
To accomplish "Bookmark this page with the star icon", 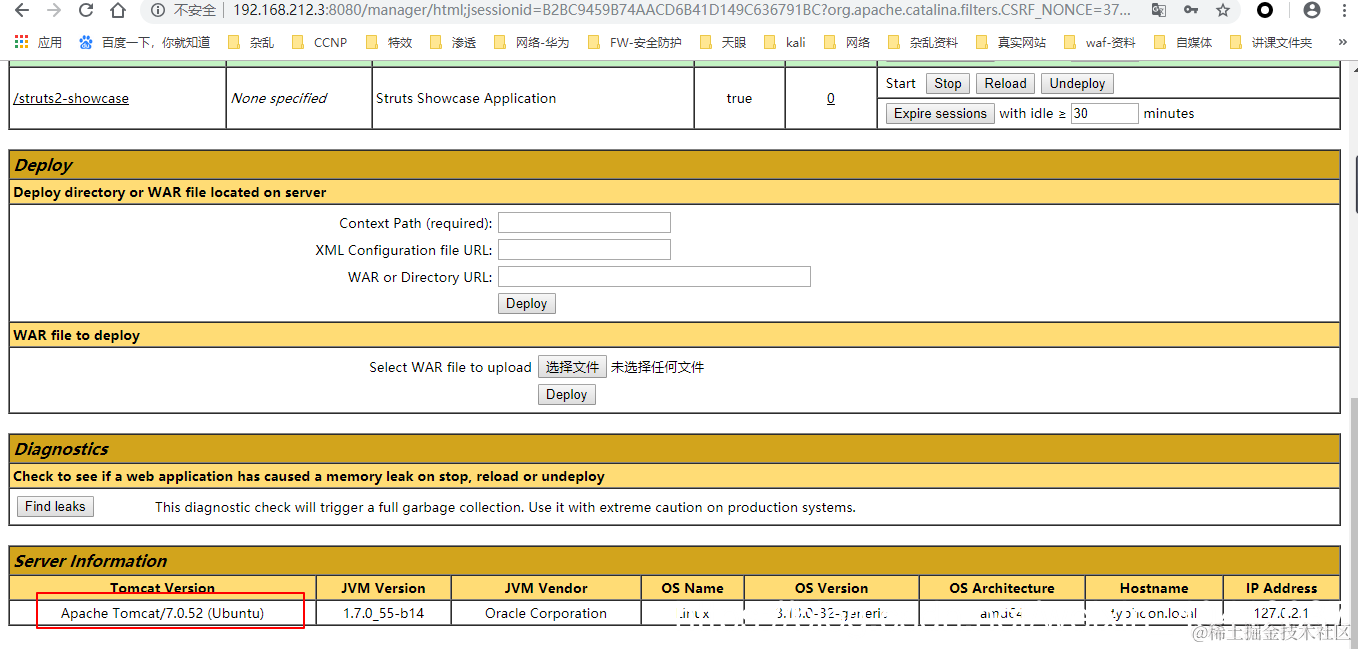I will pyautogui.click(x=1223, y=11).
